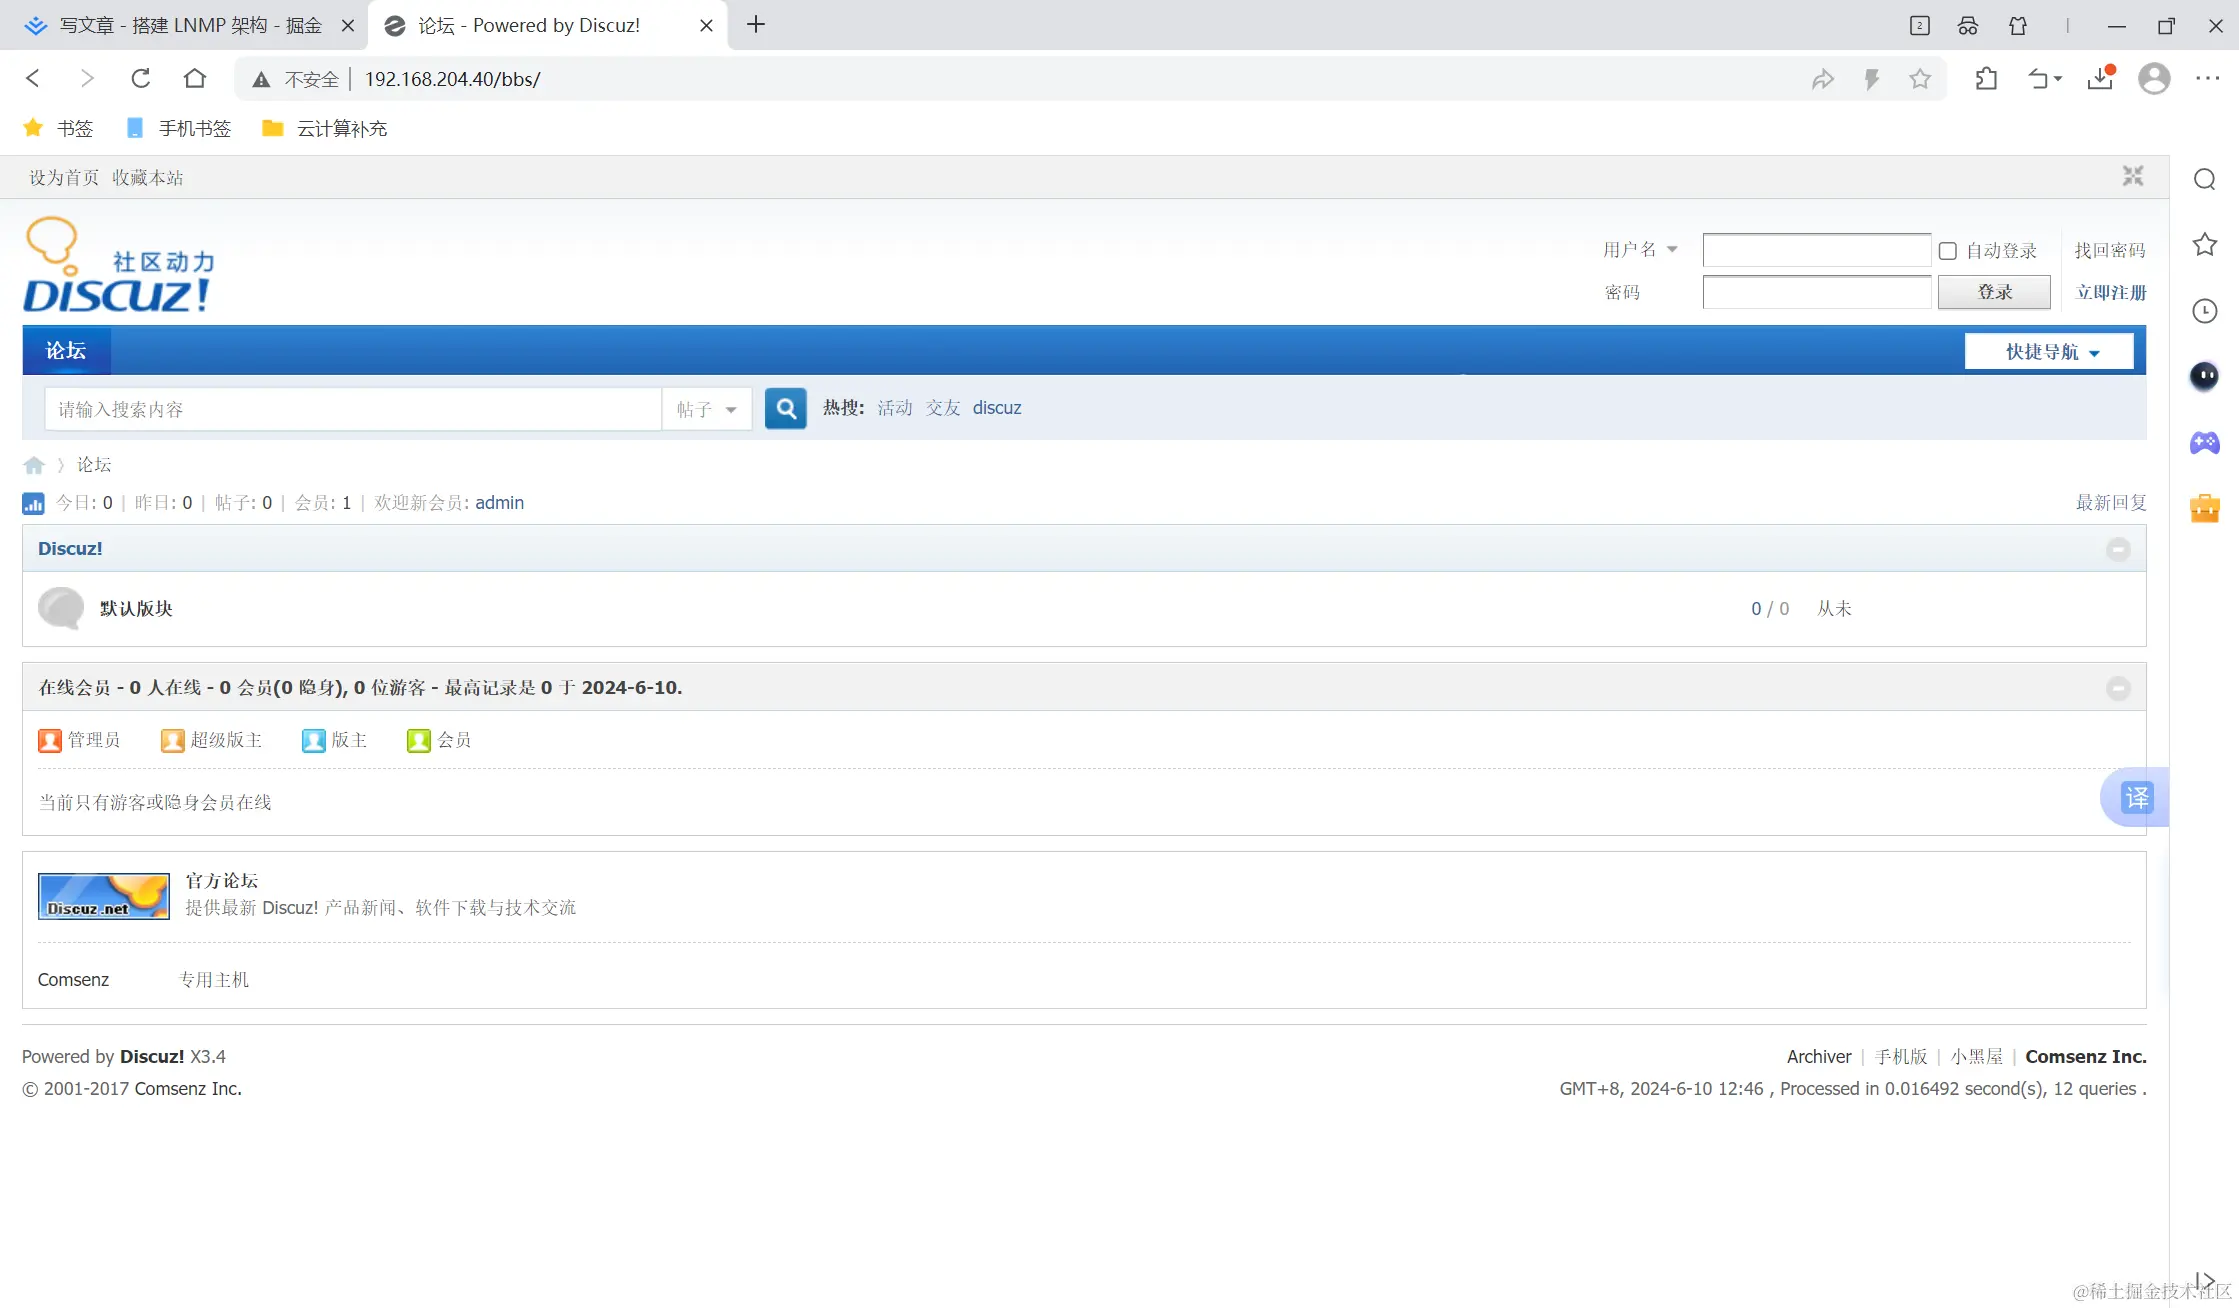2239x1308 pixels.
Task: Click the 登录 button
Action: click(1994, 292)
